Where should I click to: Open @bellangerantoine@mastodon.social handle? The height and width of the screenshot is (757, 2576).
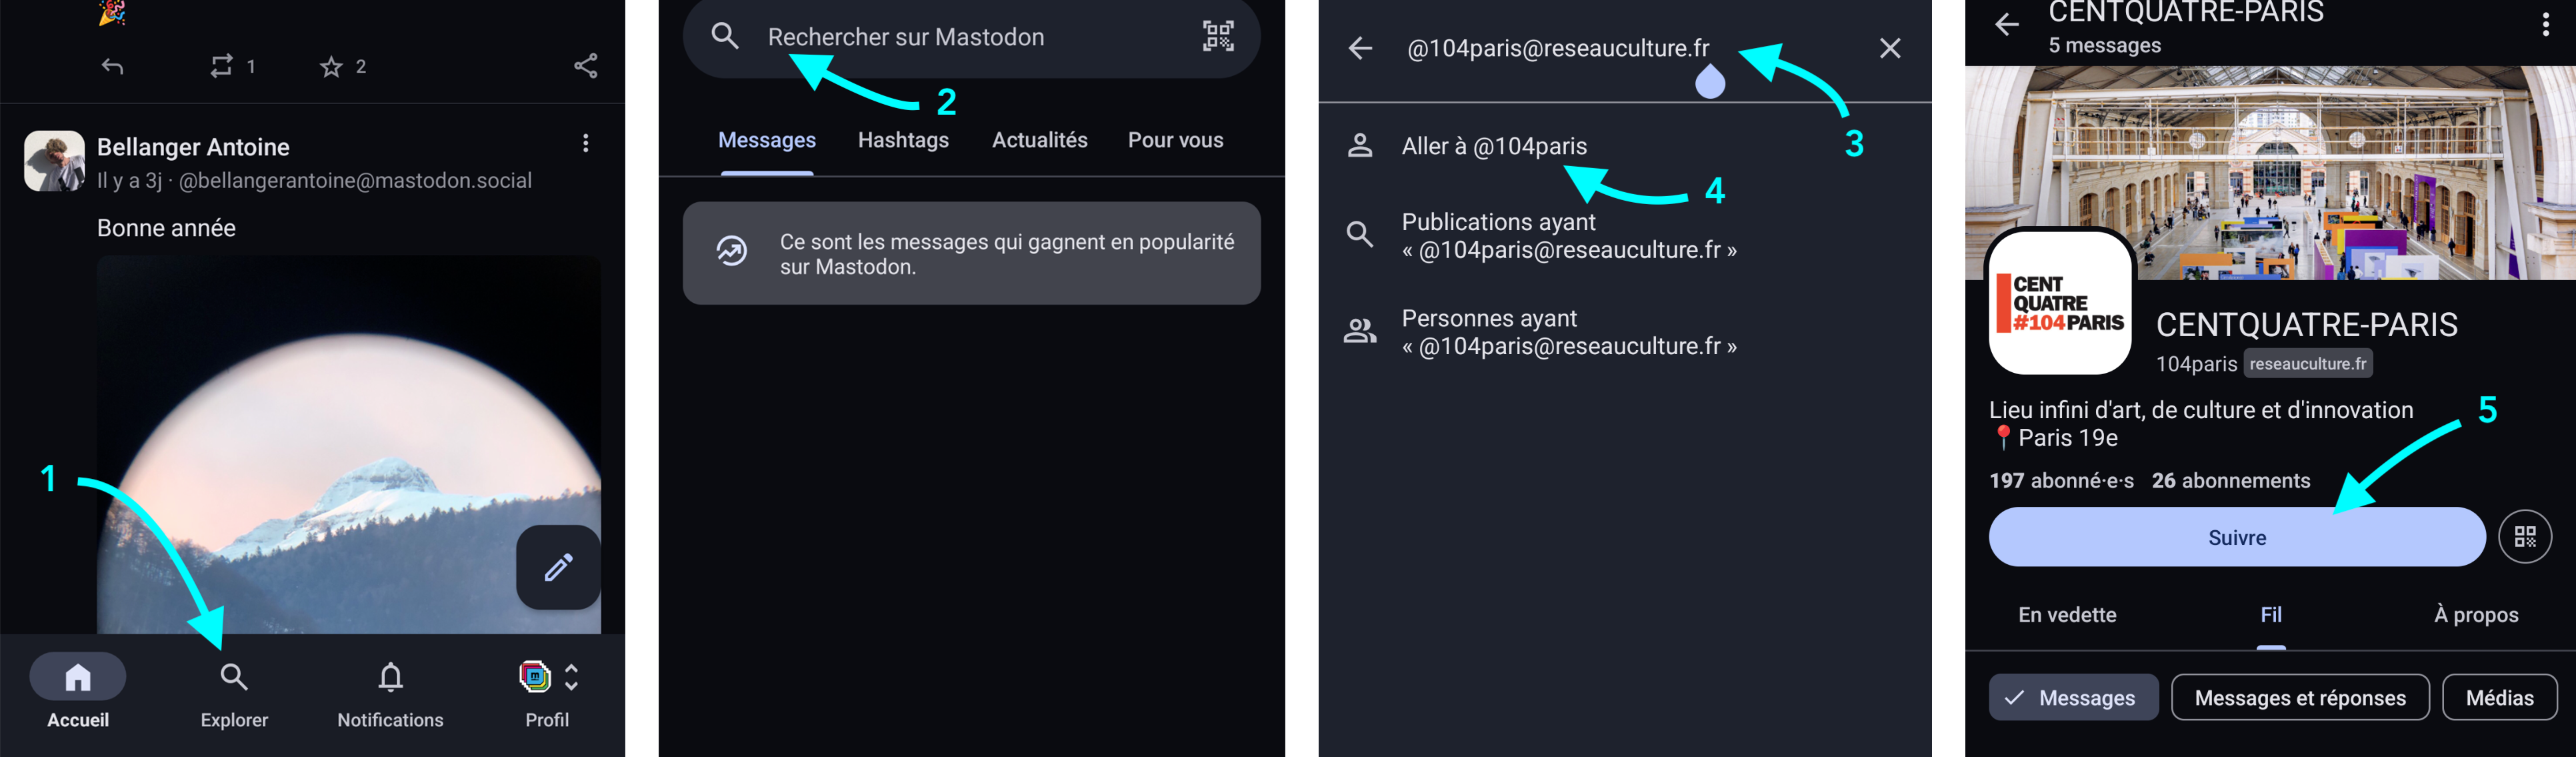tap(355, 181)
